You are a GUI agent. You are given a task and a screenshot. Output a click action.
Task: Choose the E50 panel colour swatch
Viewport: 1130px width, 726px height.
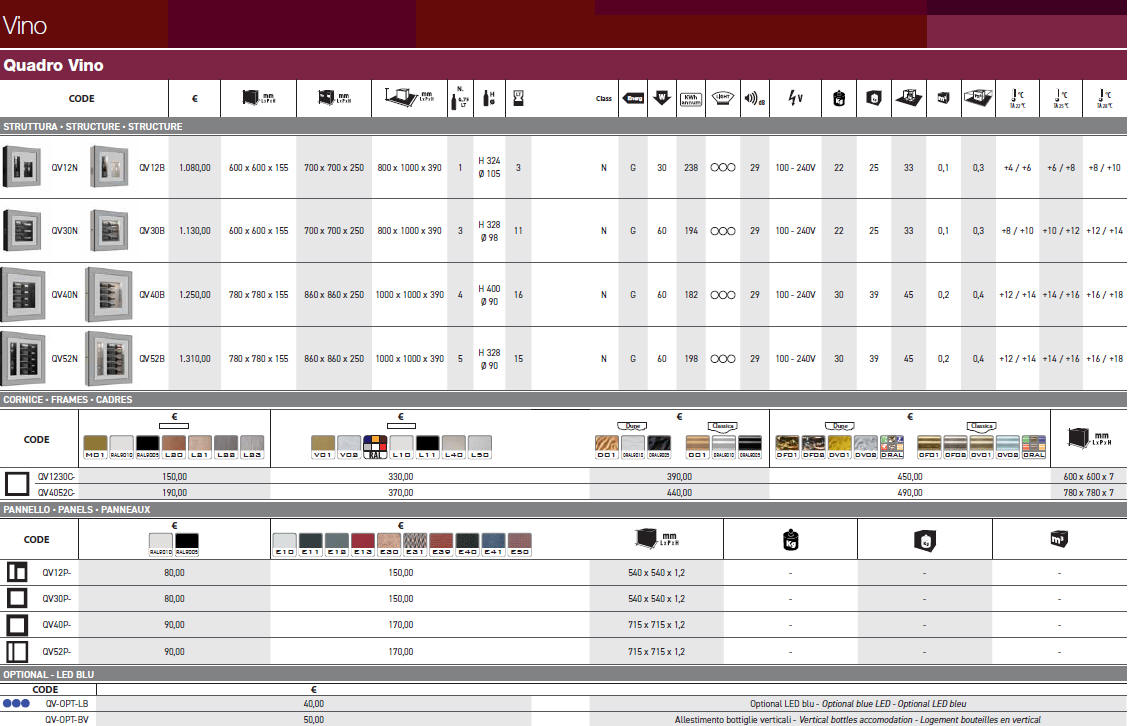(520, 544)
